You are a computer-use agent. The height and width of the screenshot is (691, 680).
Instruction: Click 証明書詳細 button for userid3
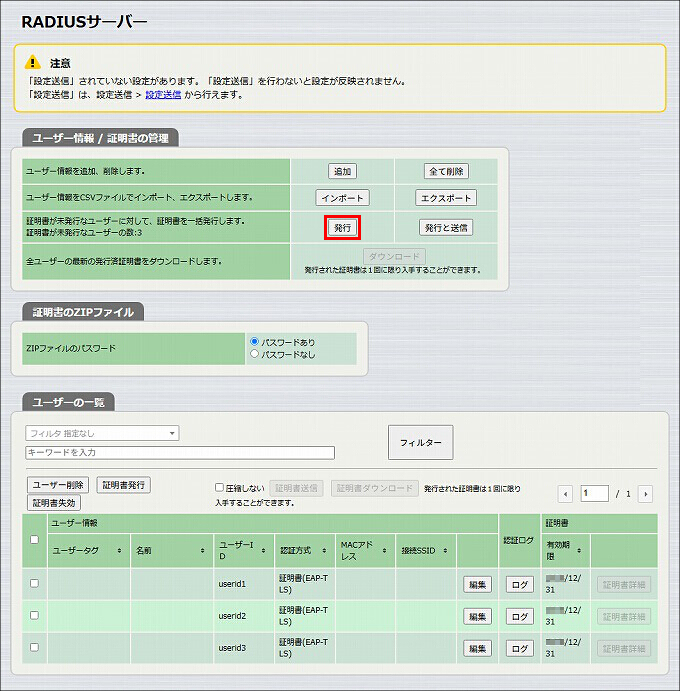624,648
